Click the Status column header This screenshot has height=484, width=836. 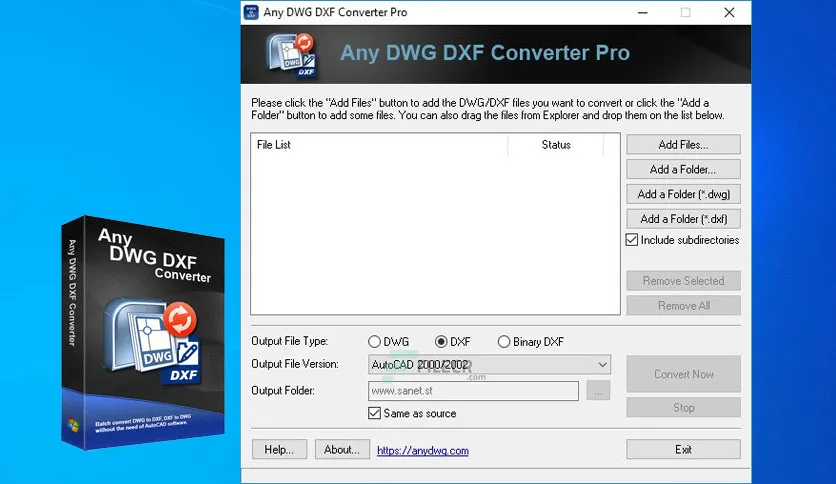(x=556, y=144)
